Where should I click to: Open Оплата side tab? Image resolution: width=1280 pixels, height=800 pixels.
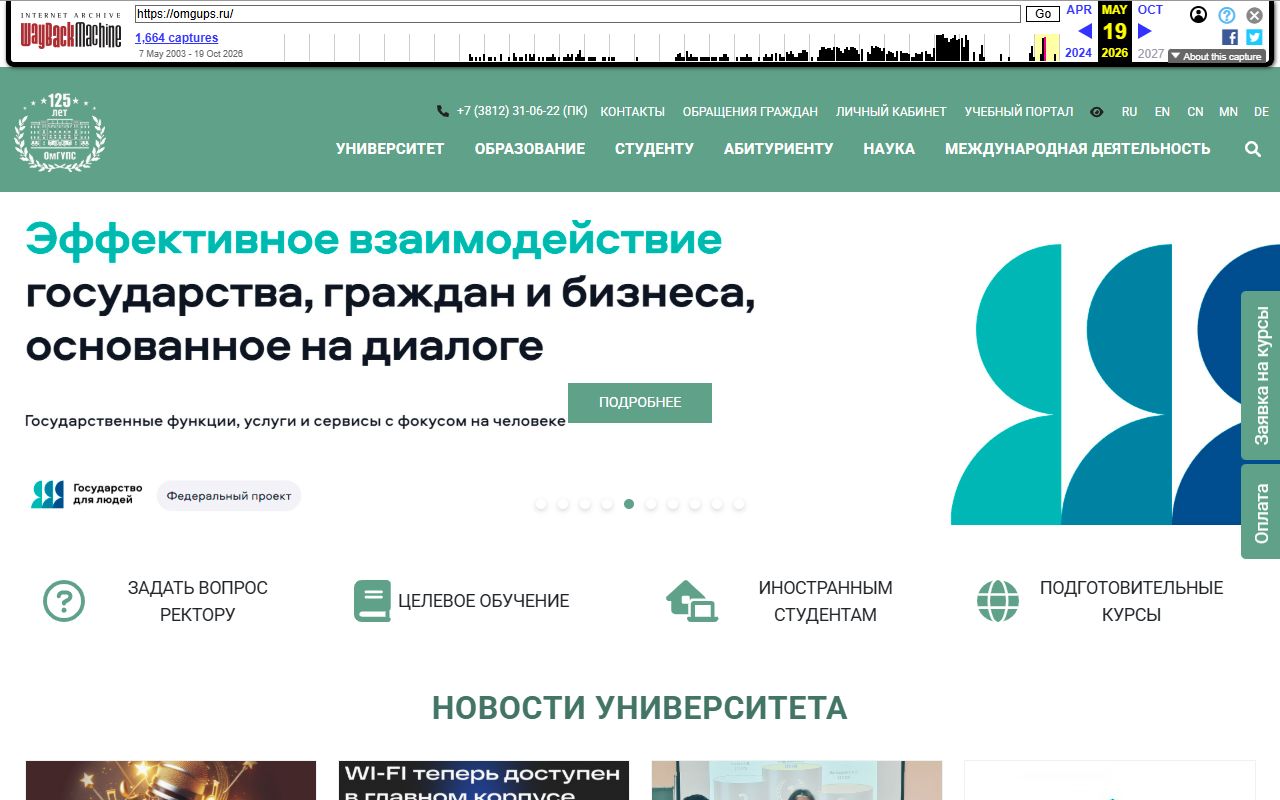1261,512
